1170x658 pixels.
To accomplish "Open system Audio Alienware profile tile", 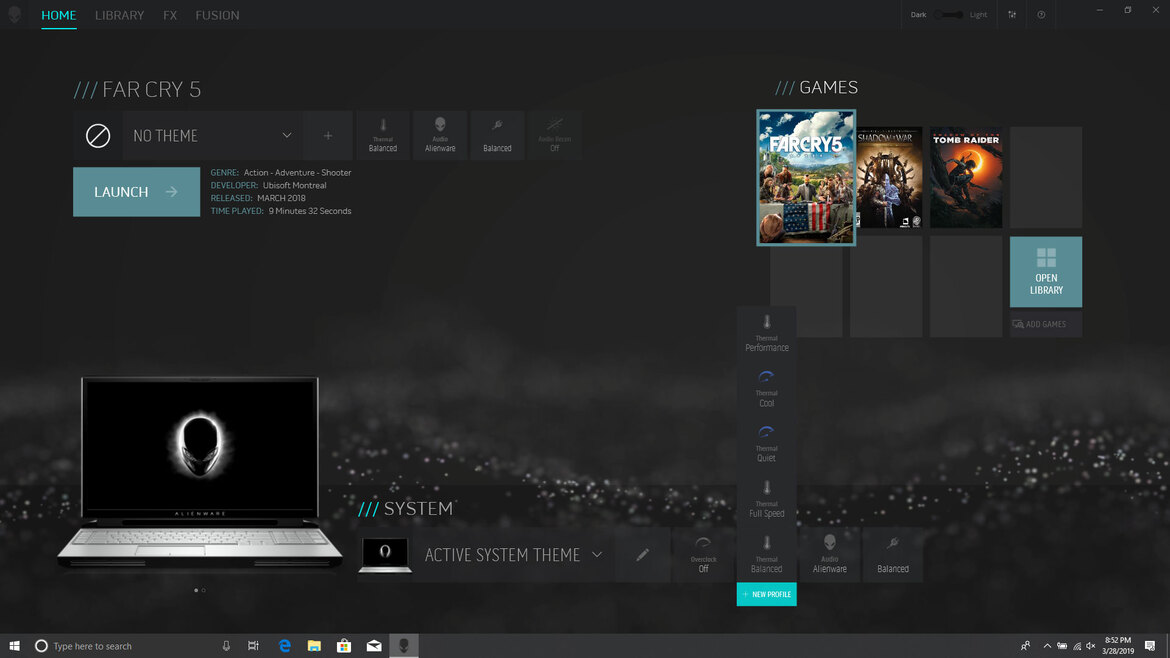I will pos(829,555).
